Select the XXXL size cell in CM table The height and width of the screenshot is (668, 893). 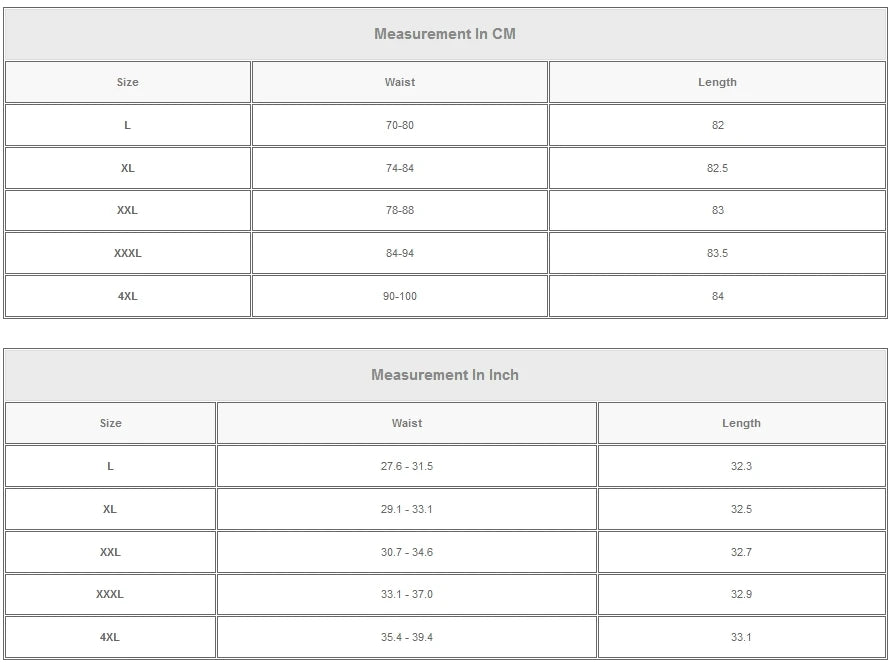click(x=128, y=253)
